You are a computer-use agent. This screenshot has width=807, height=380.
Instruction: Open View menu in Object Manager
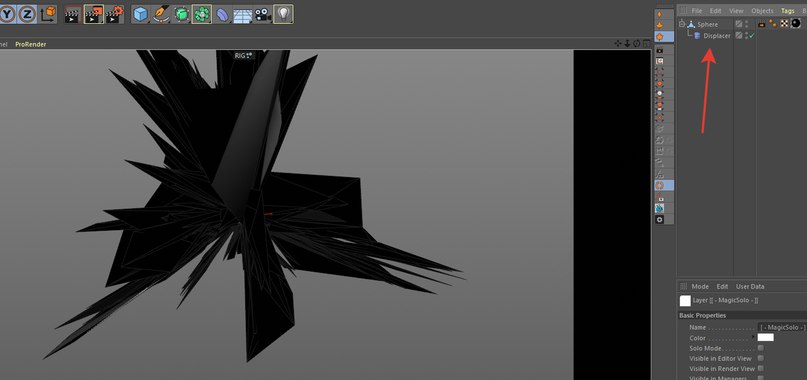(736, 11)
